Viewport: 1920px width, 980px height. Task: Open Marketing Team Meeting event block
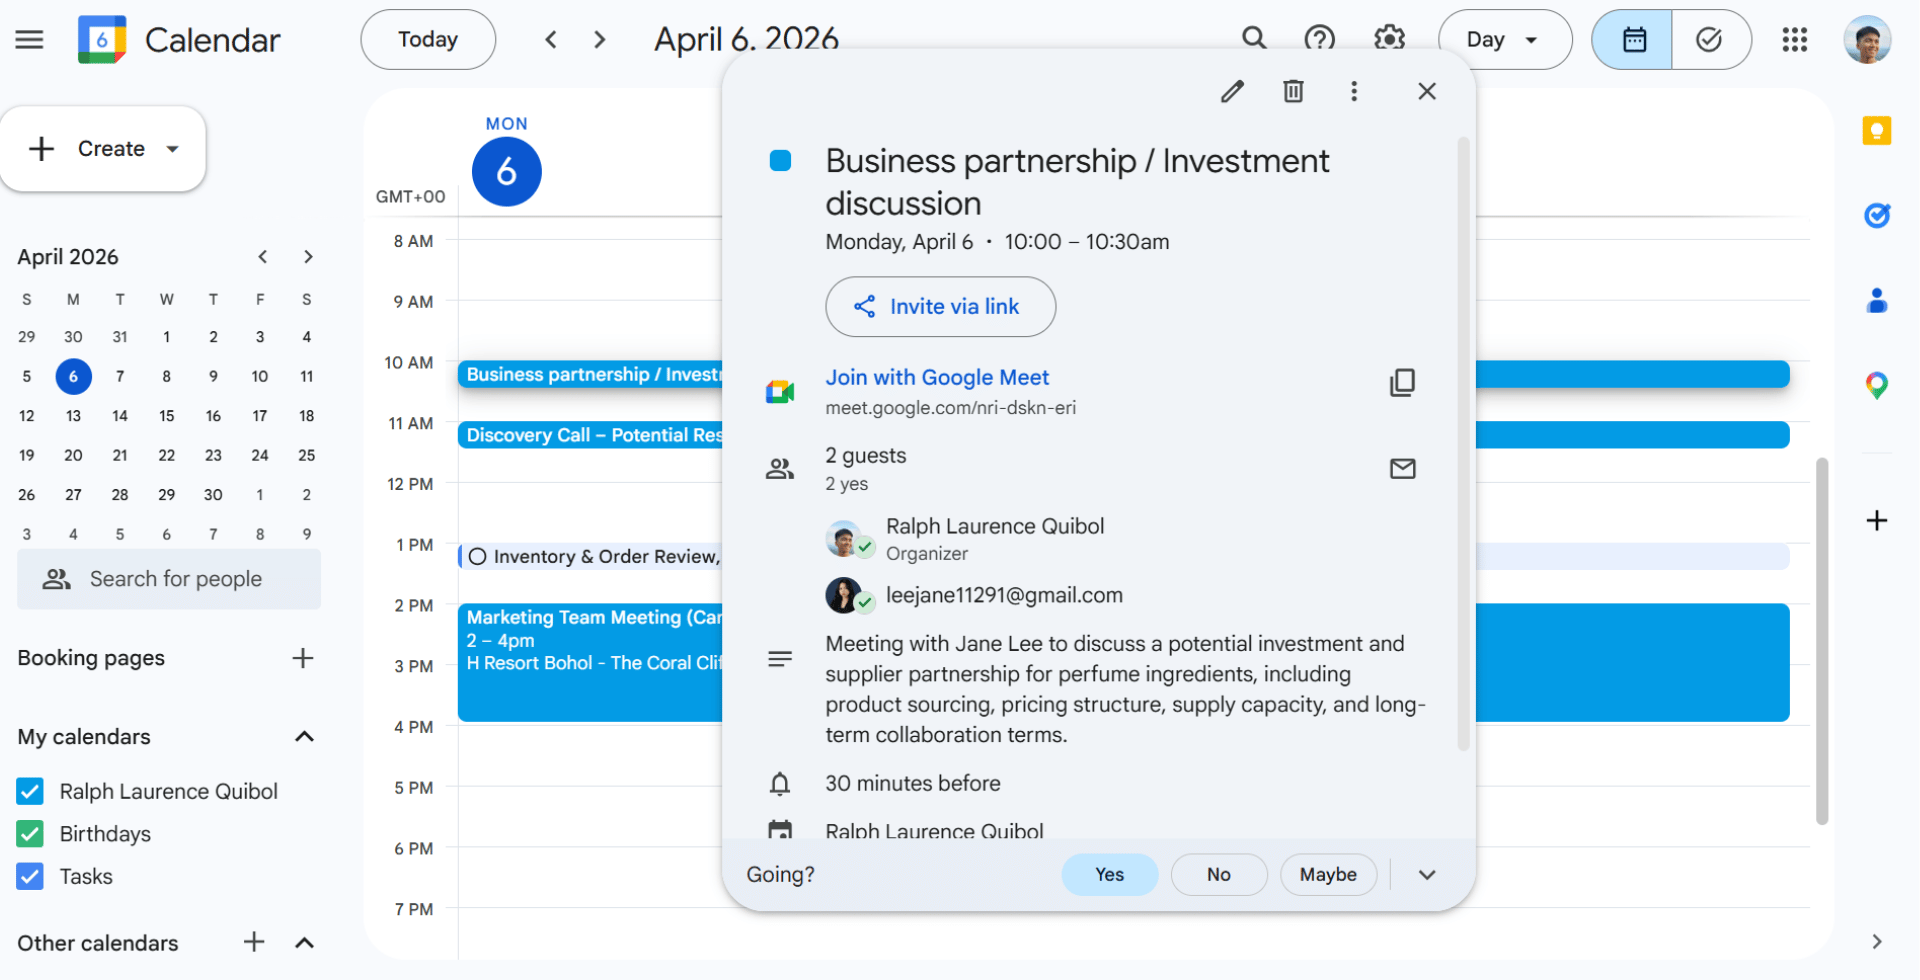click(x=590, y=662)
